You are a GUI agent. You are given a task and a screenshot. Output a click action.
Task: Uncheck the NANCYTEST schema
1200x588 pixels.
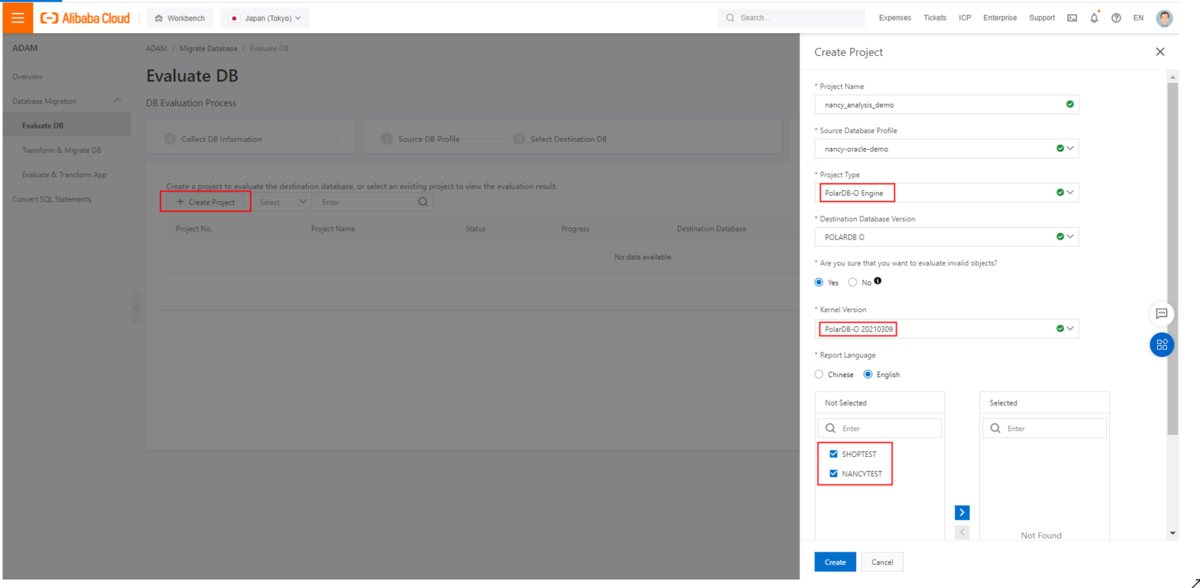(833, 474)
